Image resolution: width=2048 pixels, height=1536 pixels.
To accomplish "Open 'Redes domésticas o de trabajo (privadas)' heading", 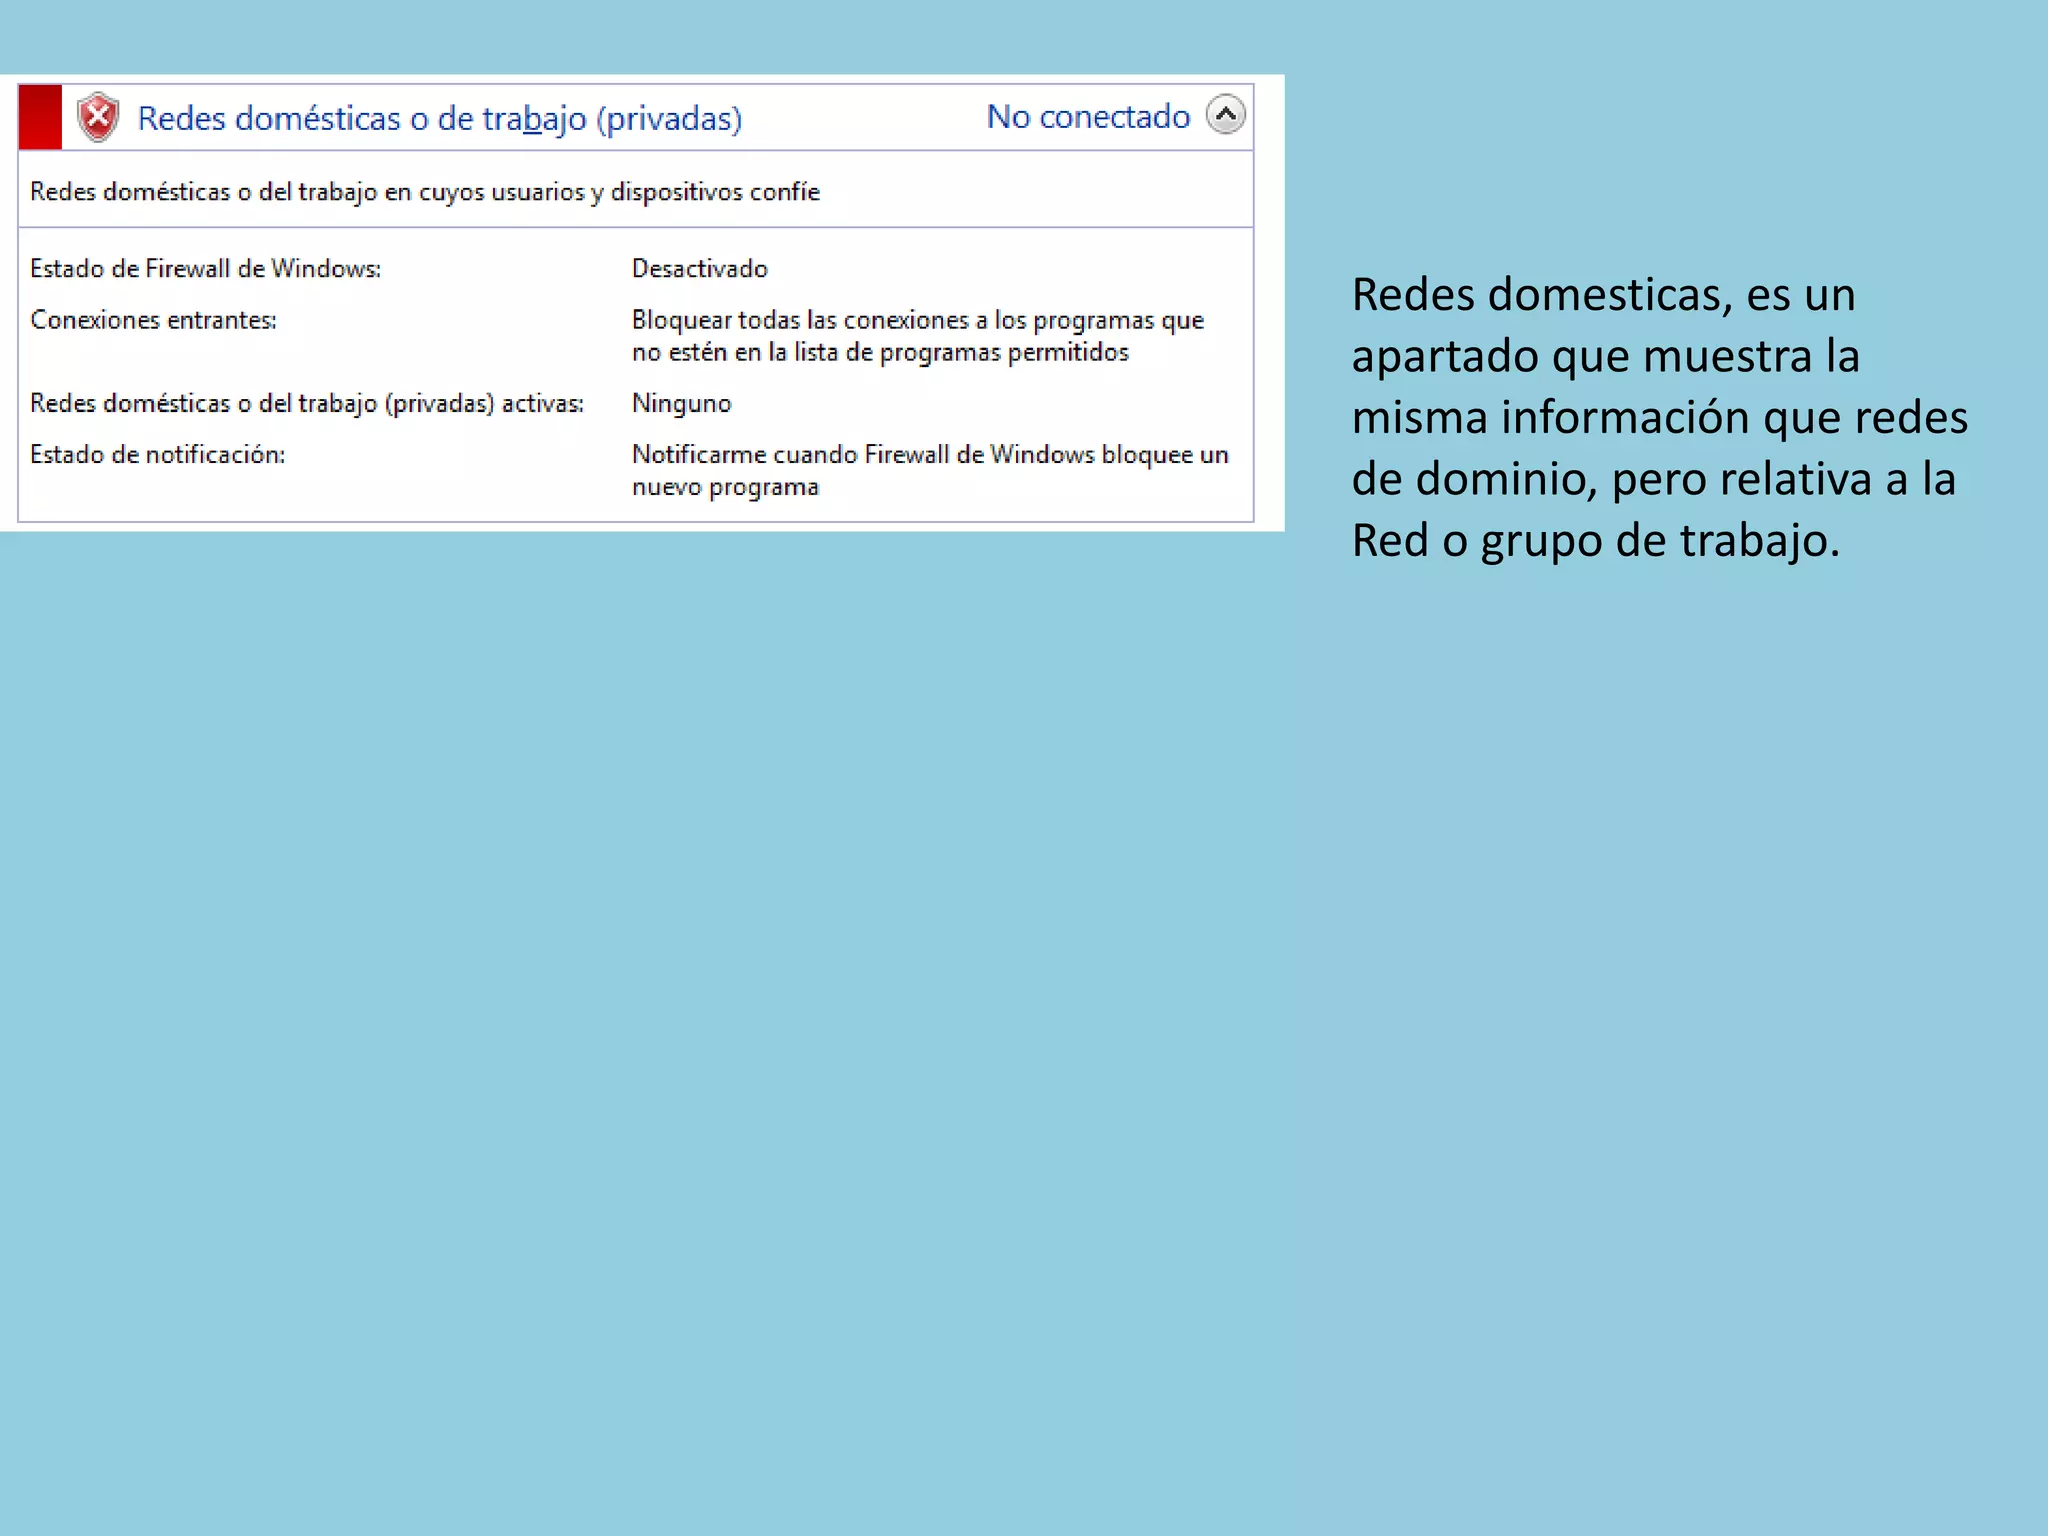I will (x=440, y=119).
